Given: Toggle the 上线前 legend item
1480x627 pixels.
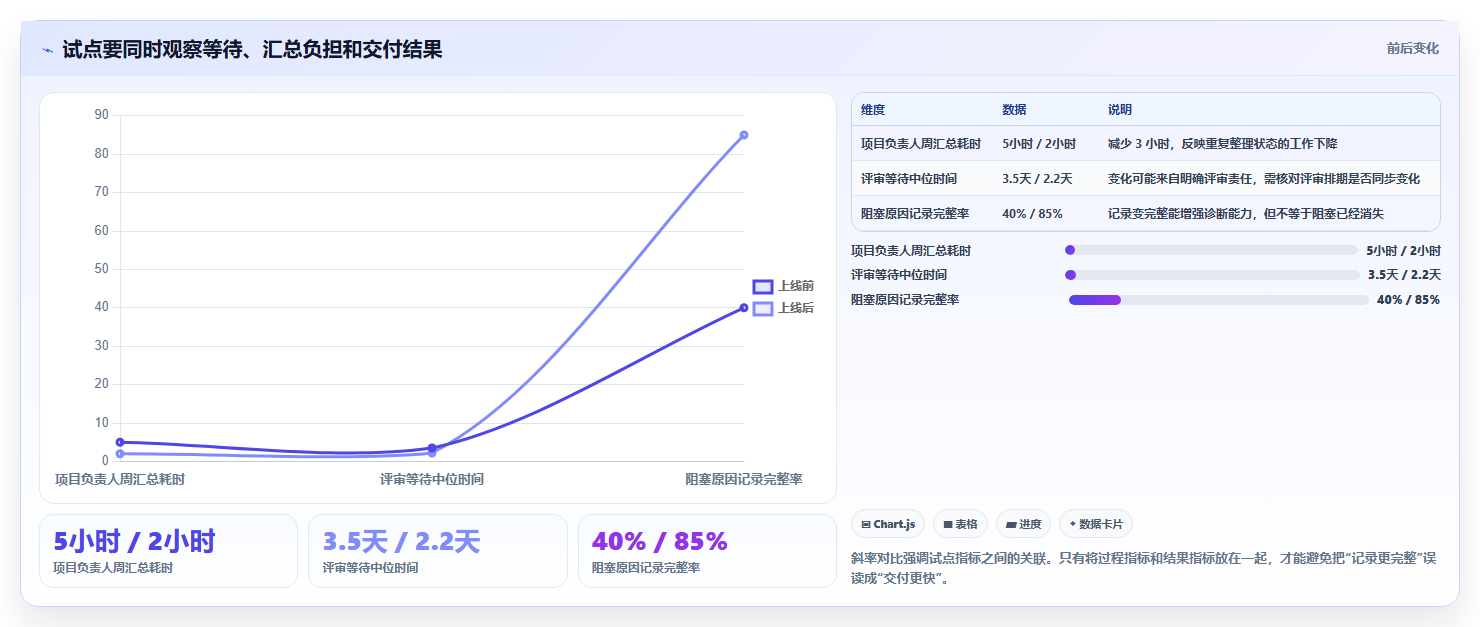Looking at the screenshot, I should click(783, 286).
